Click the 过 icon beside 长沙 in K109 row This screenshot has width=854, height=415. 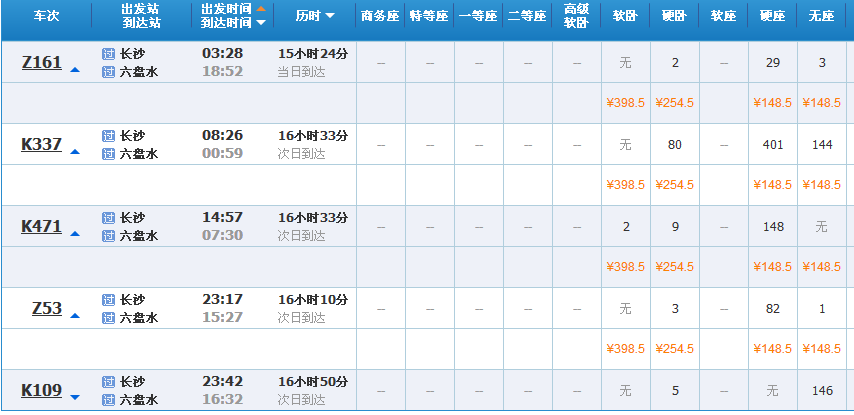(x=108, y=382)
